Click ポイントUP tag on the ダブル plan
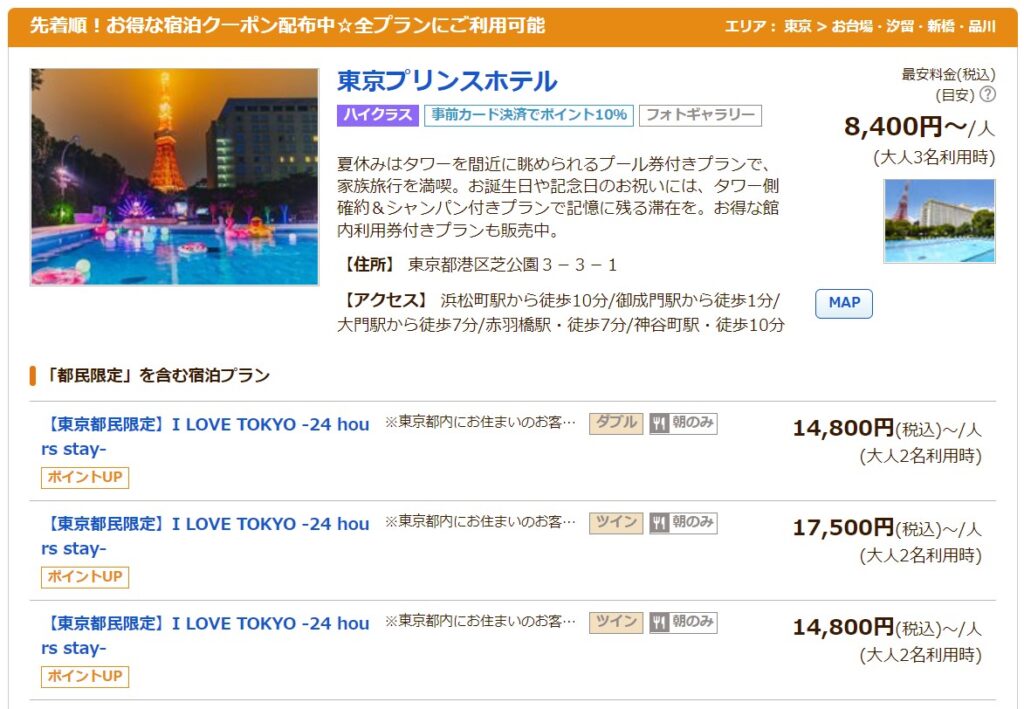This screenshot has height=709, width=1024. [85, 477]
